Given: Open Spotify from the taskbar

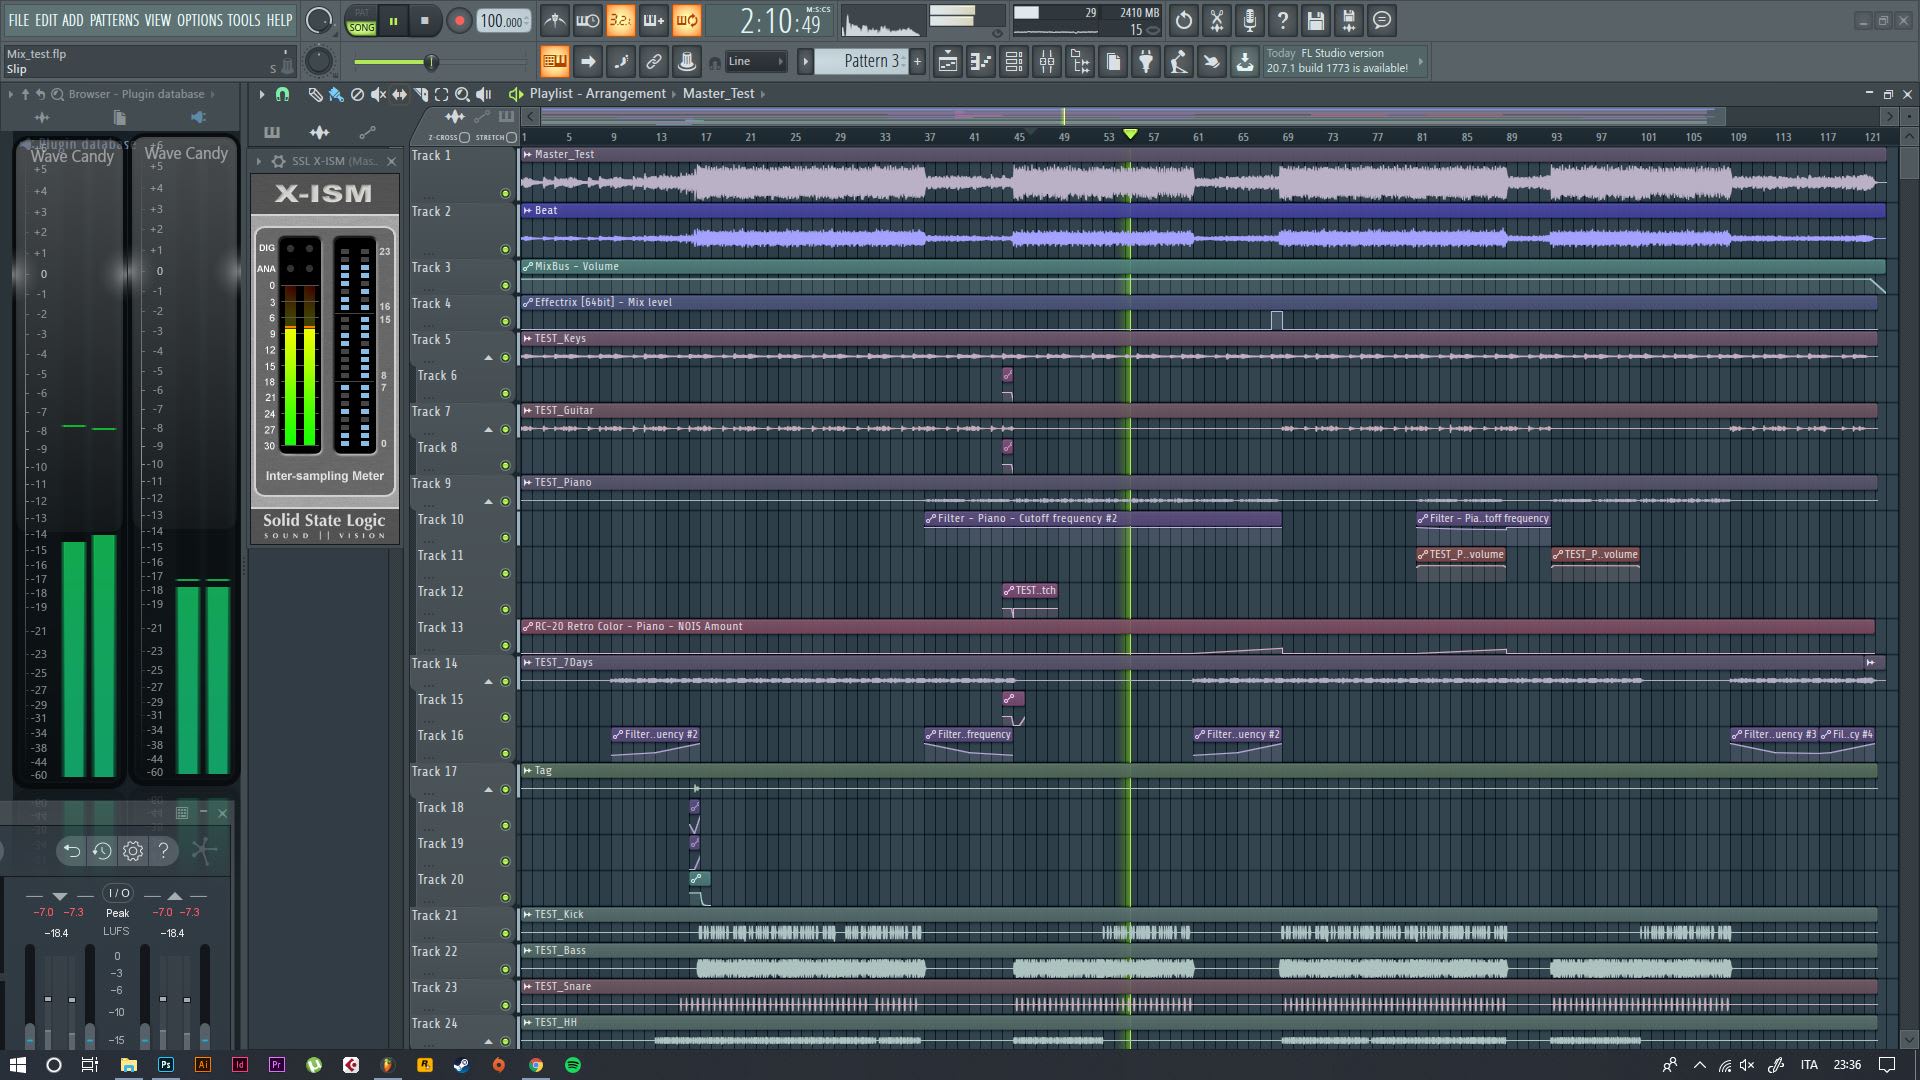Looking at the screenshot, I should click(573, 1065).
